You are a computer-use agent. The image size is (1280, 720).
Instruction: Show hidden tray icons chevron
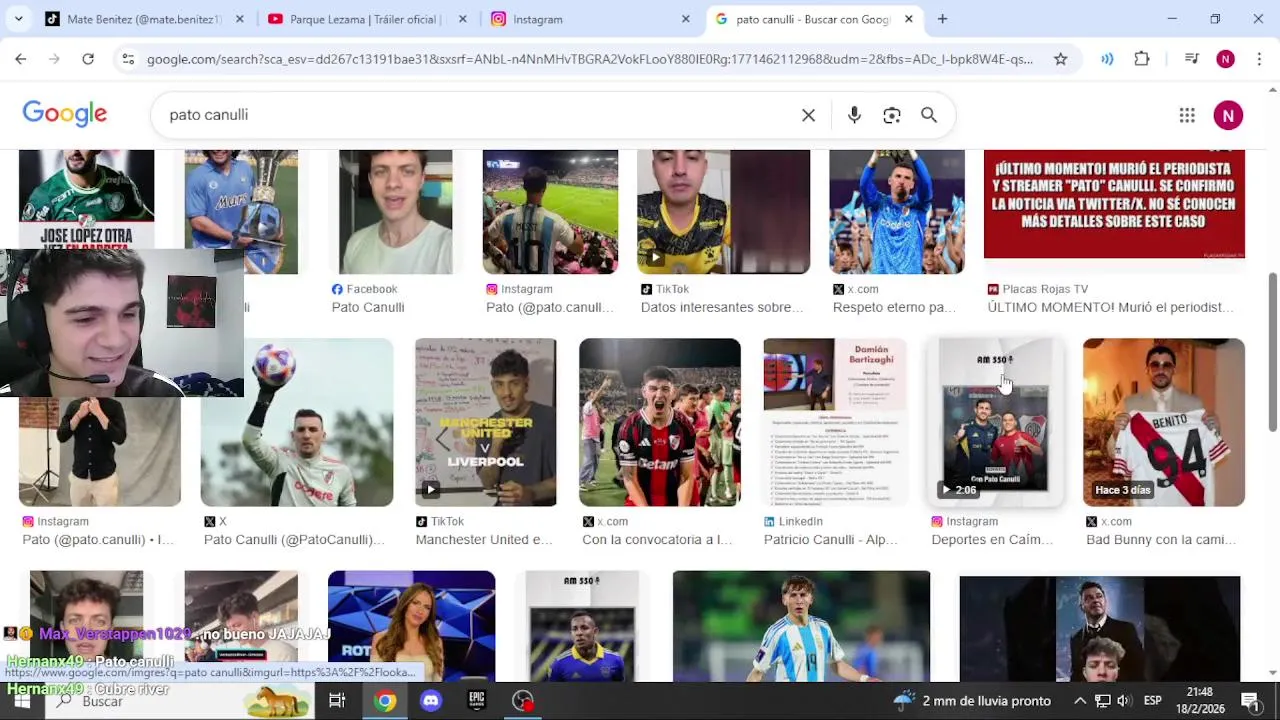coord(1080,701)
